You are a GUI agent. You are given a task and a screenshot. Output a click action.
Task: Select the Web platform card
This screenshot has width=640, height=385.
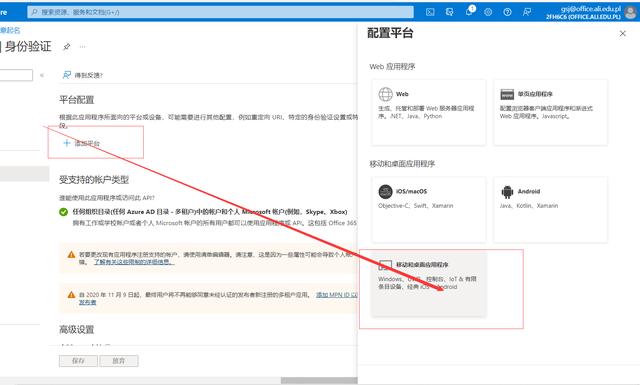[x=429, y=112]
